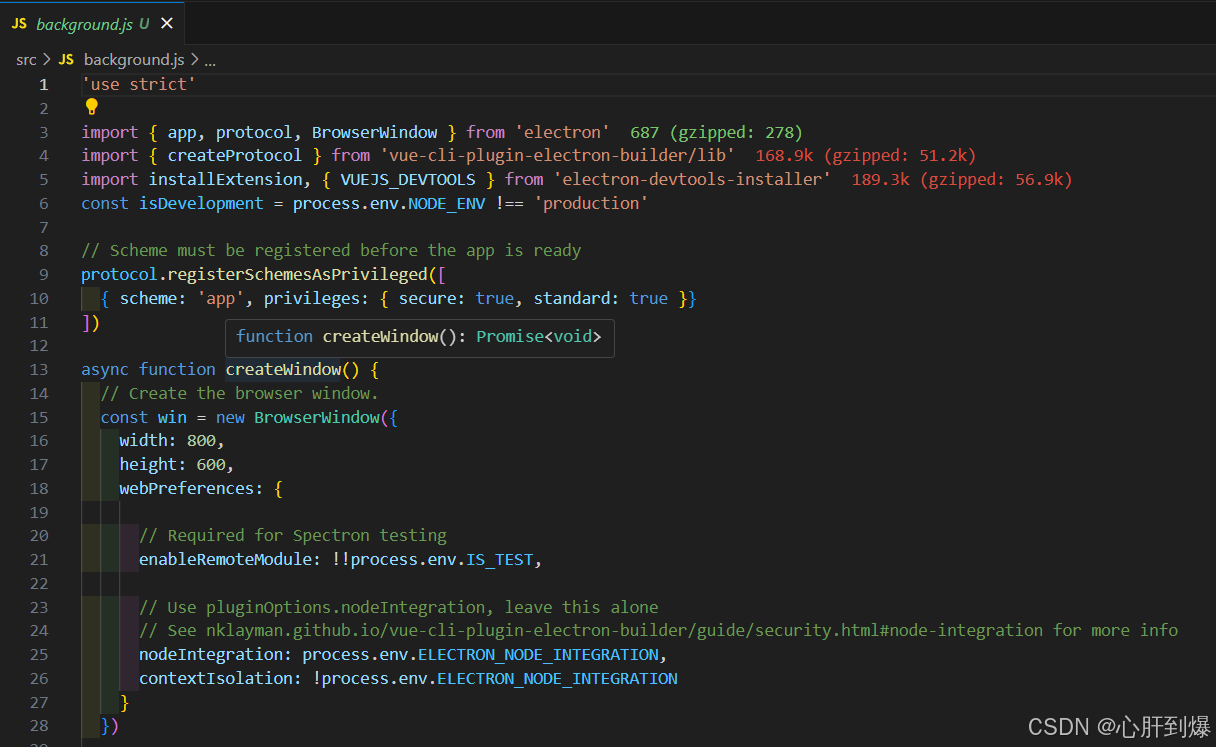Click the ELECTRON_NODE_INTEGRATION constant on line 25
The image size is (1216, 747).
538,655
